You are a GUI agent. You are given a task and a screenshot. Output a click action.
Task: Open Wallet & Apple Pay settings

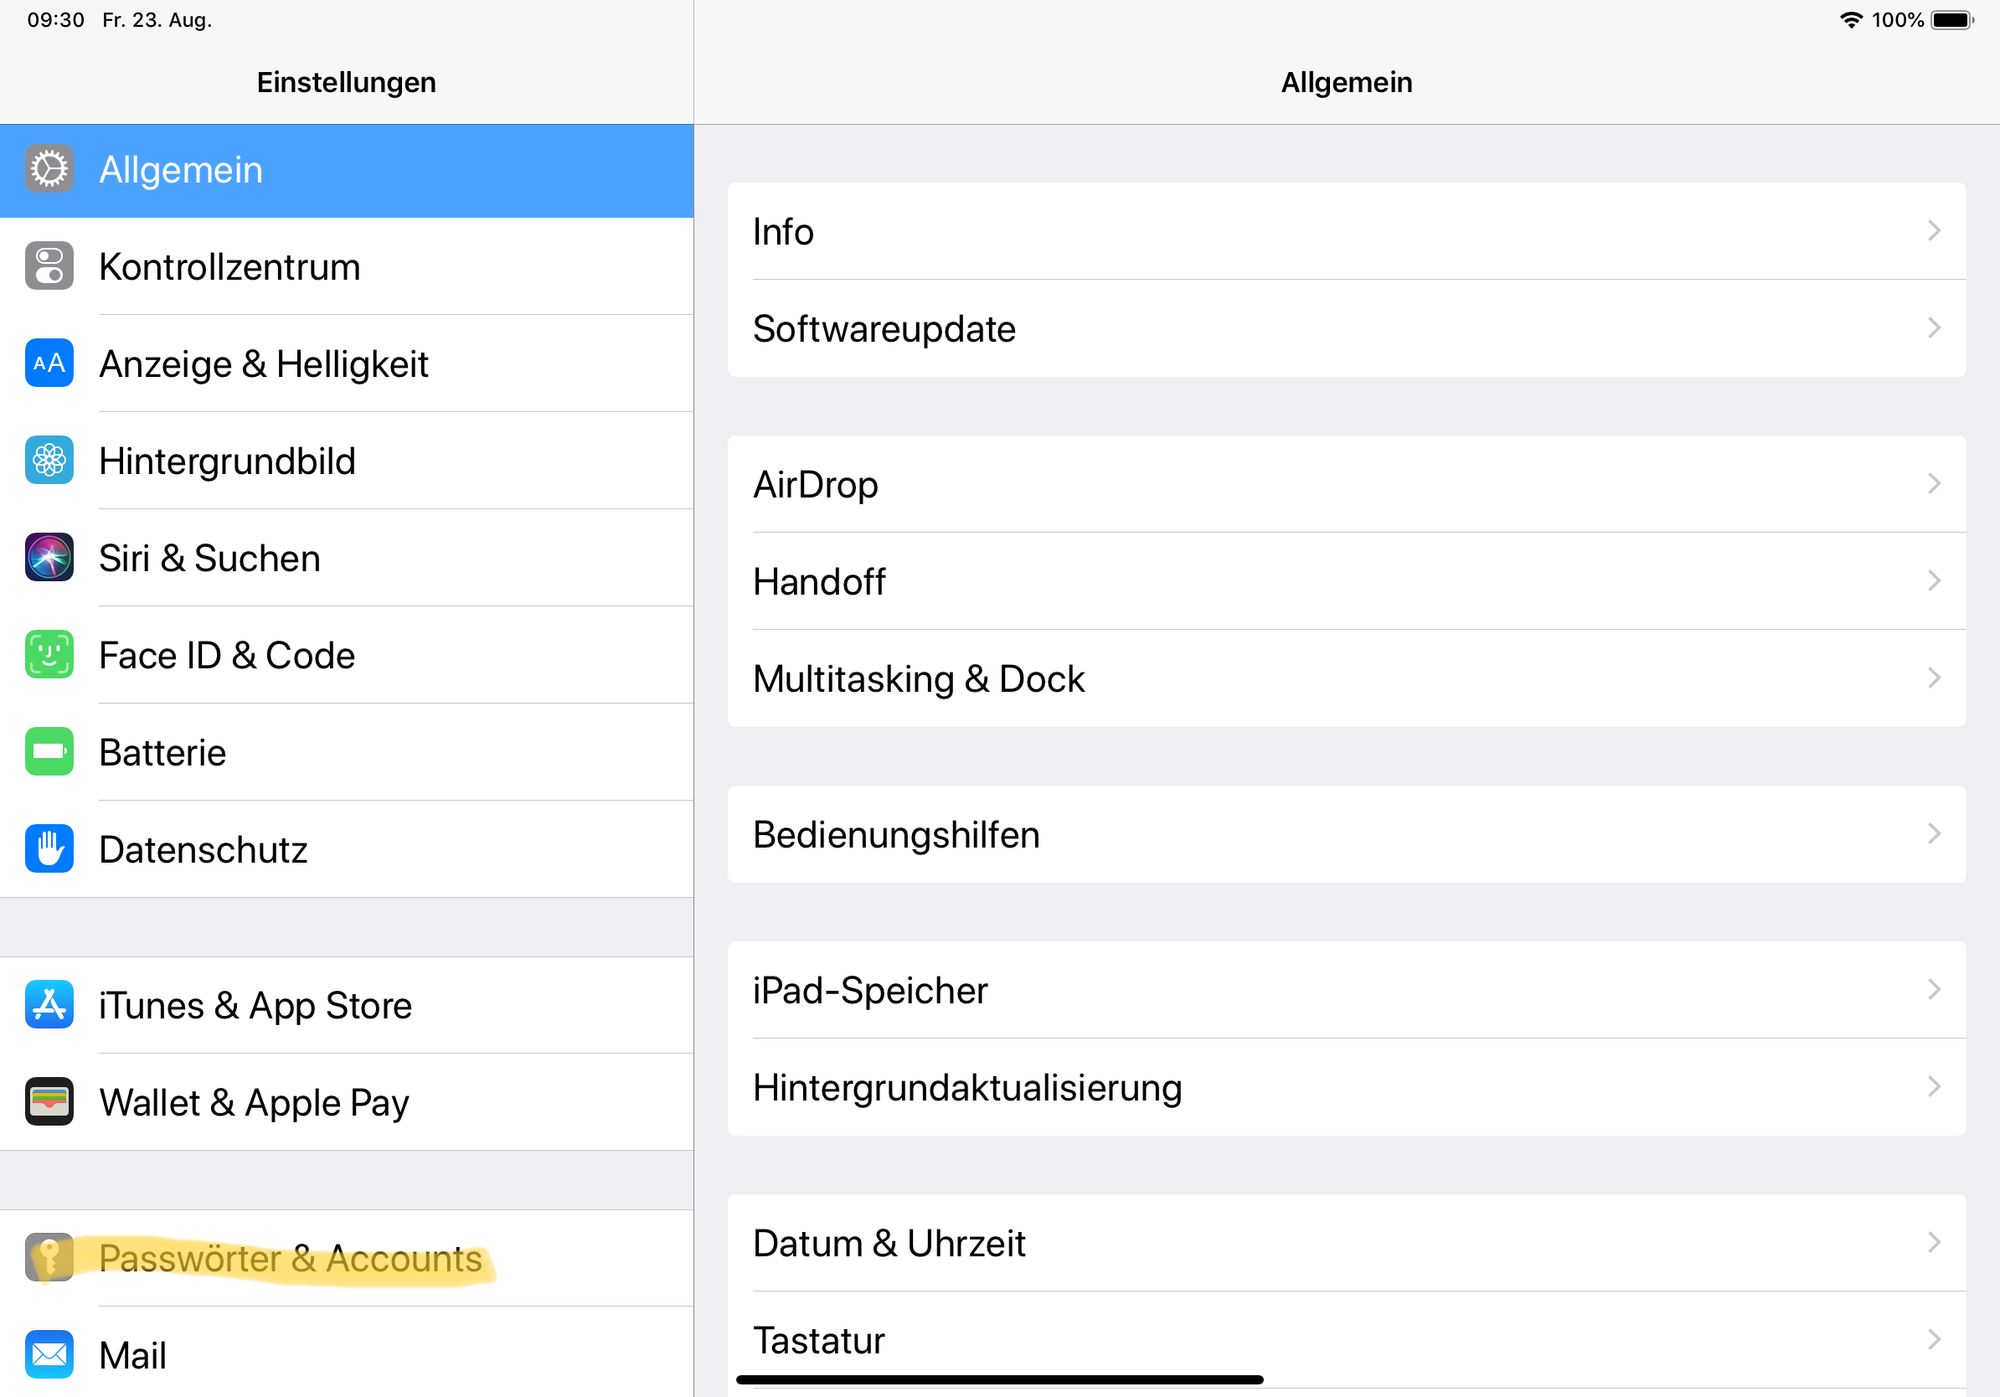pos(347,1102)
